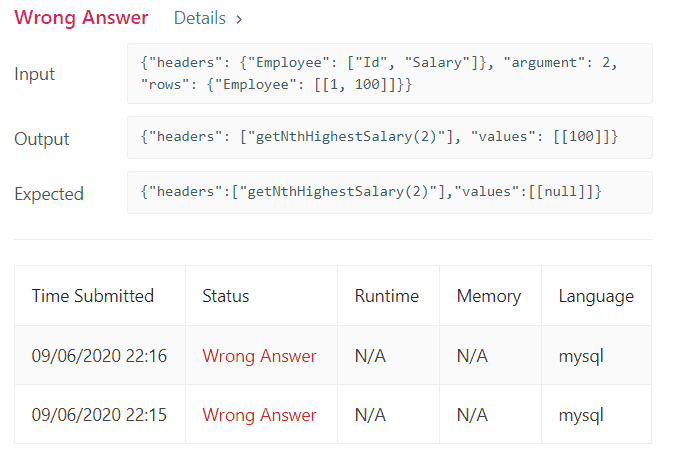Click the Input test case code box

tap(389, 74)
